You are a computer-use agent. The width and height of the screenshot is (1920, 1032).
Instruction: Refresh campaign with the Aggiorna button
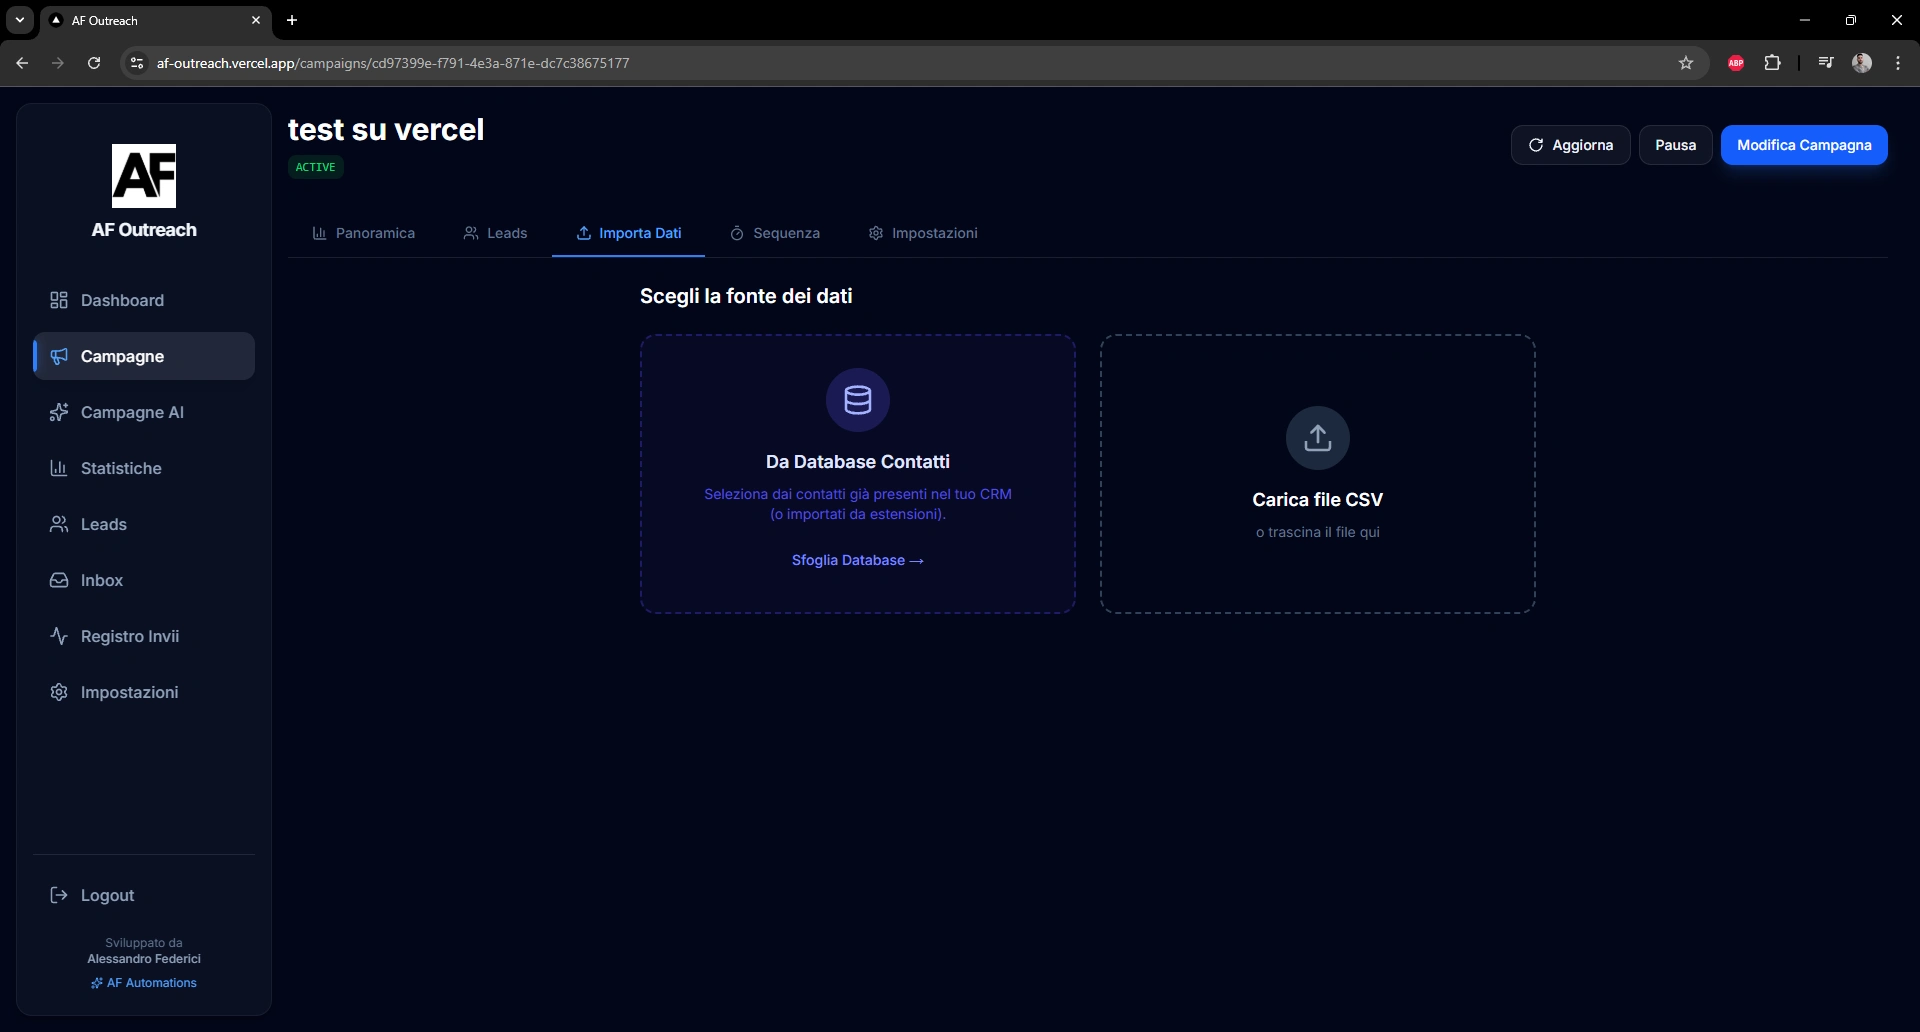coord(1571,145)
